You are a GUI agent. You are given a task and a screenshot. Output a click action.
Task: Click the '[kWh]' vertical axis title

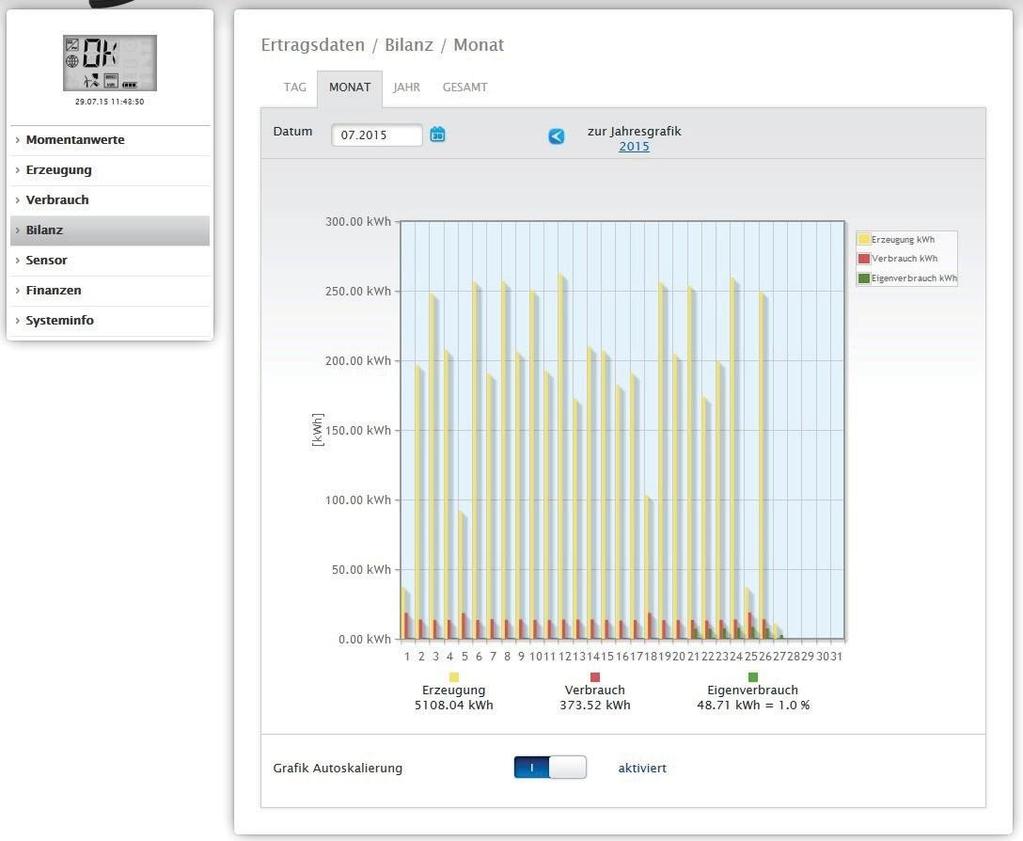[318, 430]
